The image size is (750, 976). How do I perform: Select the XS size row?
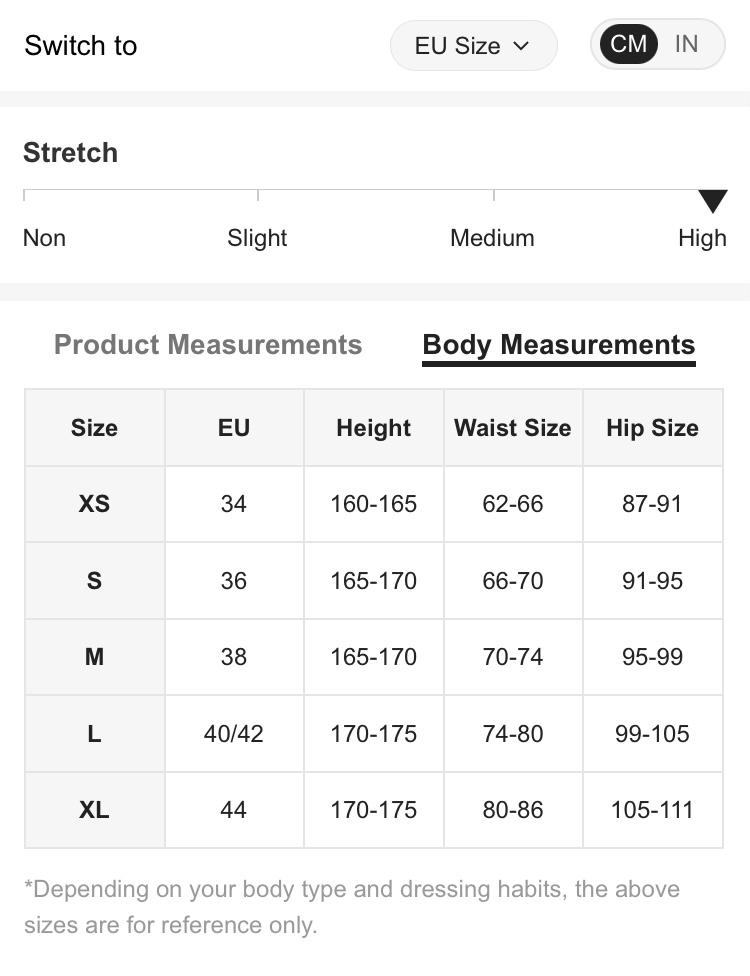click(94, 504)
